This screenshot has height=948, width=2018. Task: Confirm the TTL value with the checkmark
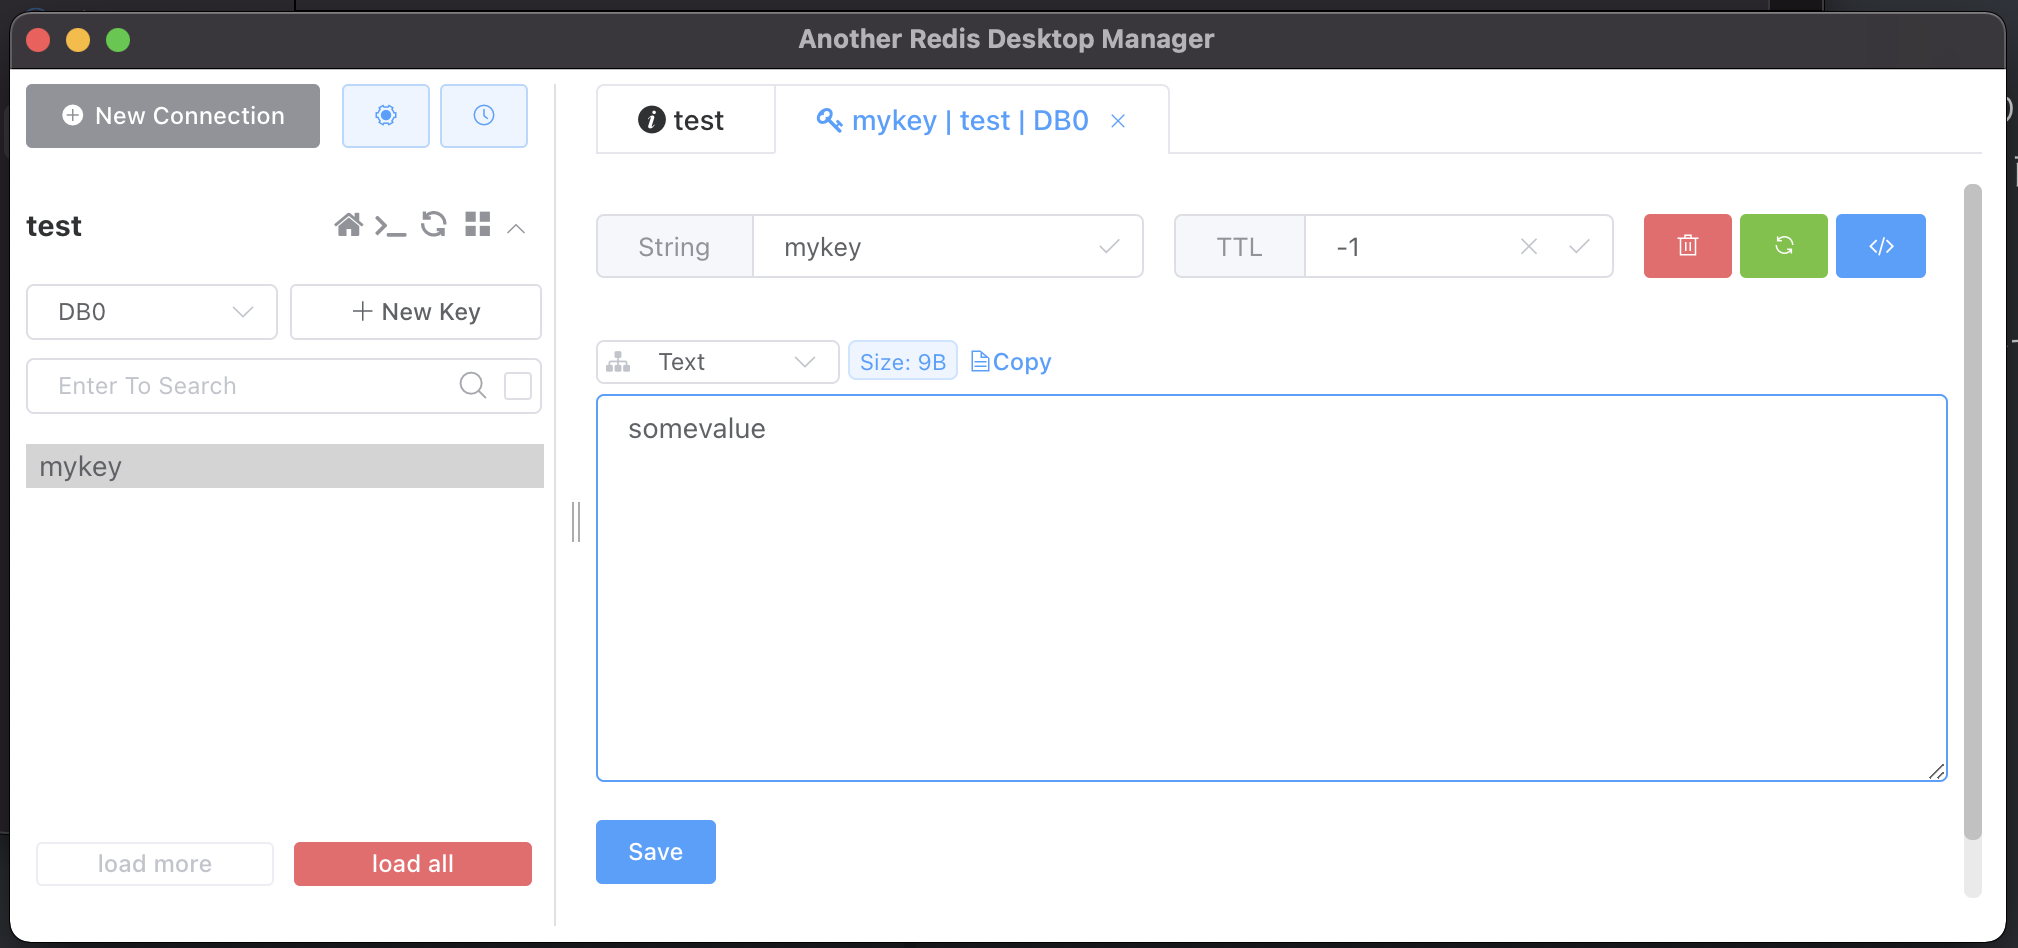[1579, 246]
